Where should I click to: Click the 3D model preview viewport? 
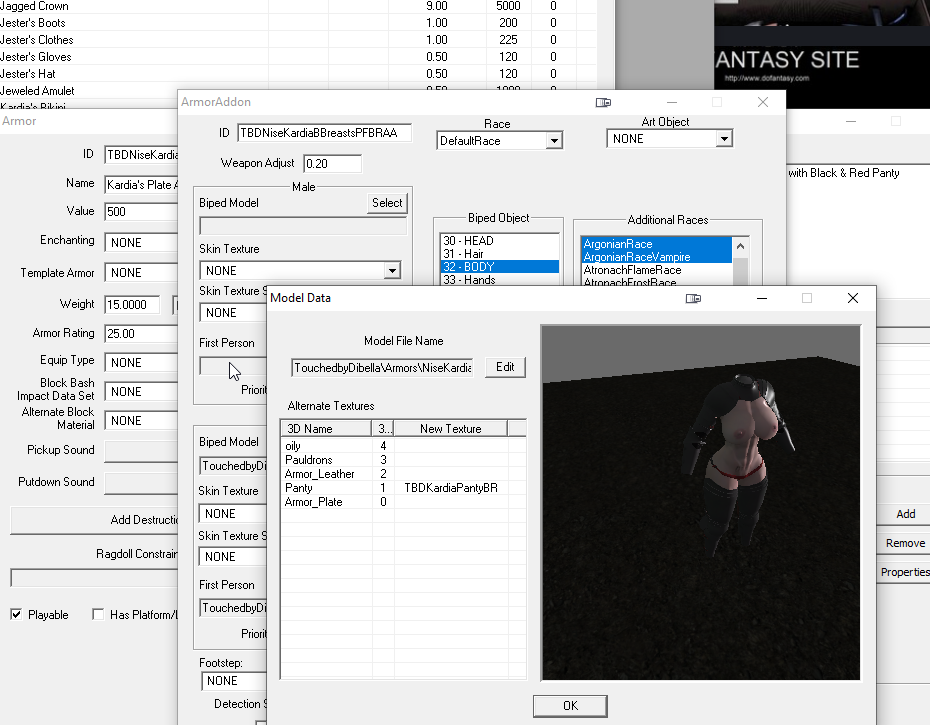click(700, 503)
